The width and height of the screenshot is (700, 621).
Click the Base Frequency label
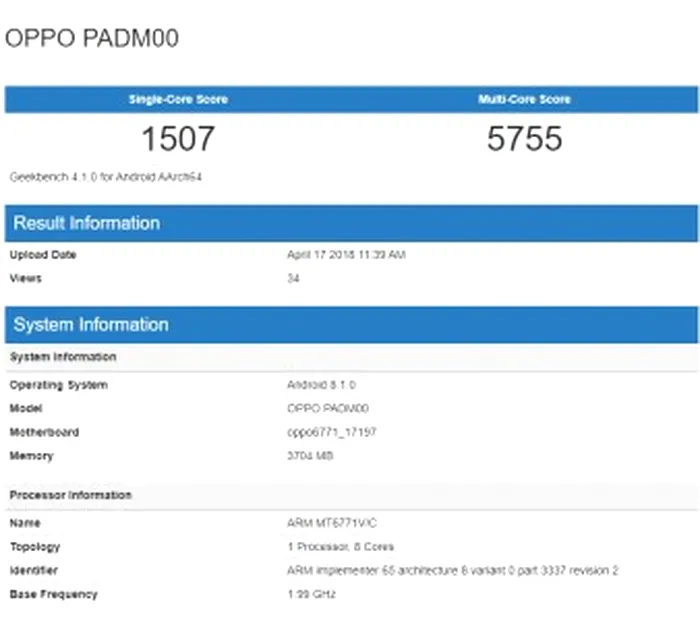(54, 594)
